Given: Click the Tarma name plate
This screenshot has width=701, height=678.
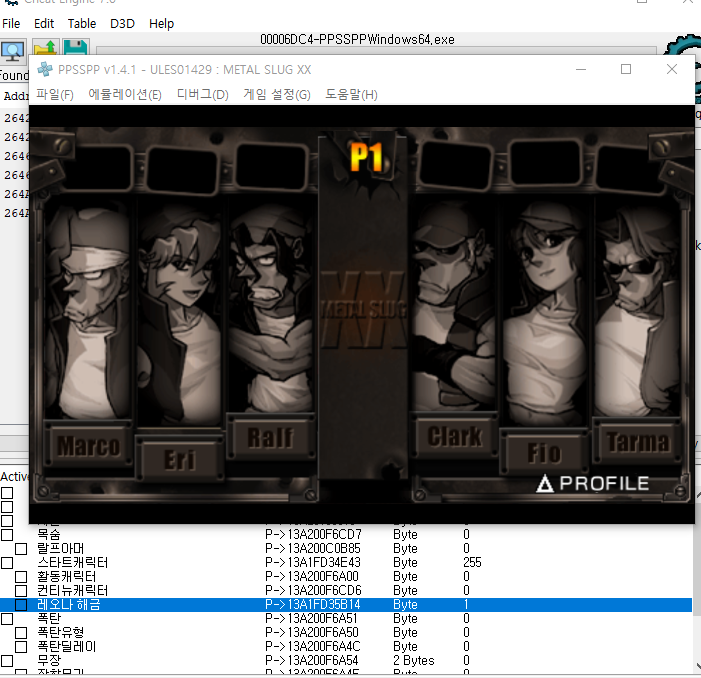Looking at the screenshot, I should 638,442.
